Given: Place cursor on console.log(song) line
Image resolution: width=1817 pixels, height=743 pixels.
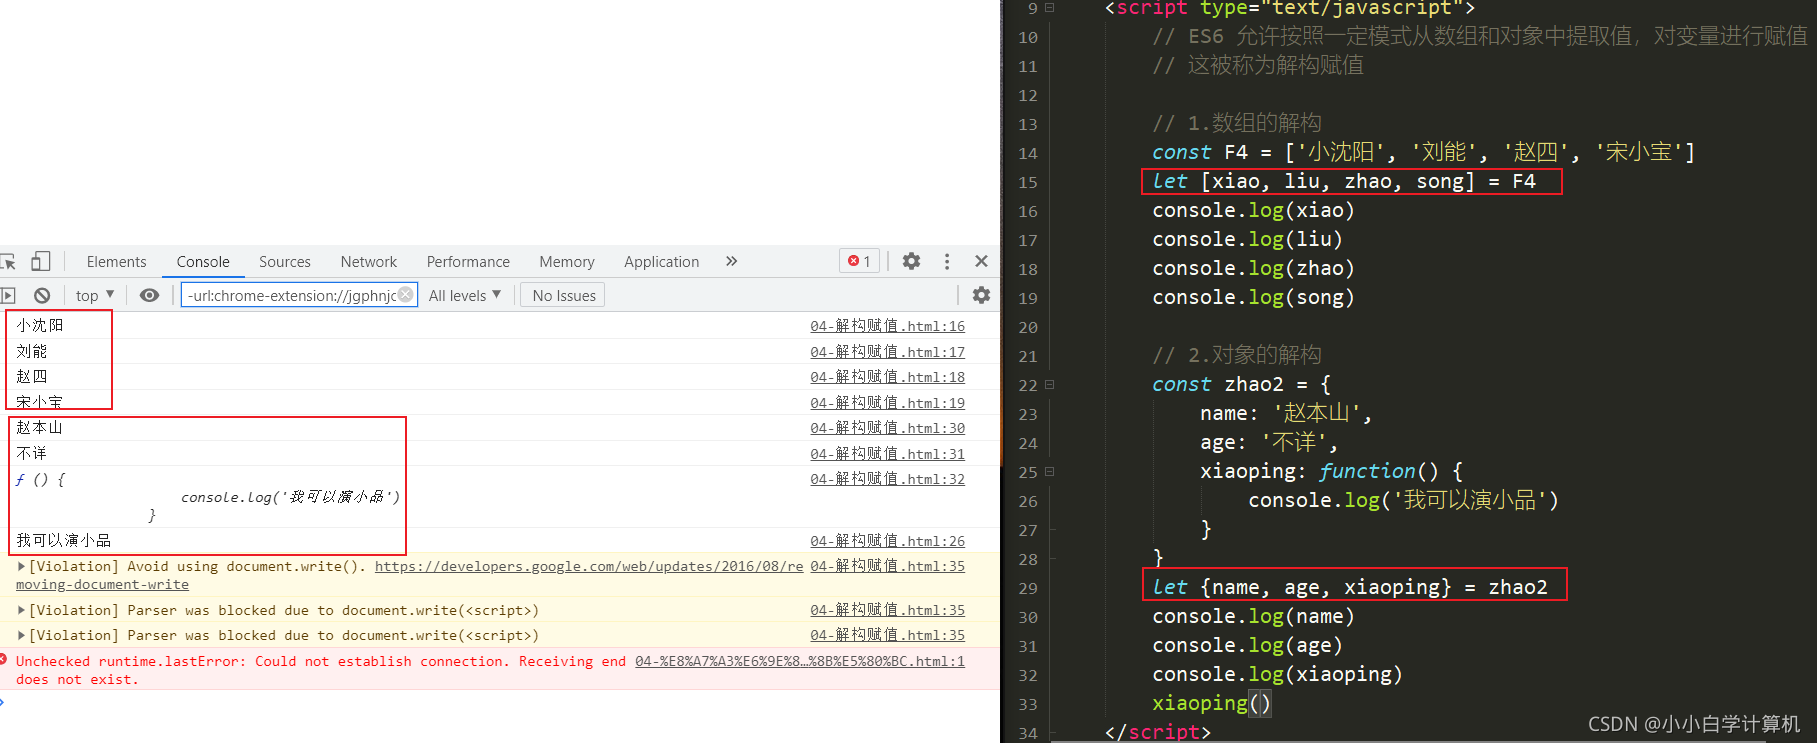Looking at the screenshot, I should coord(1253,297).
